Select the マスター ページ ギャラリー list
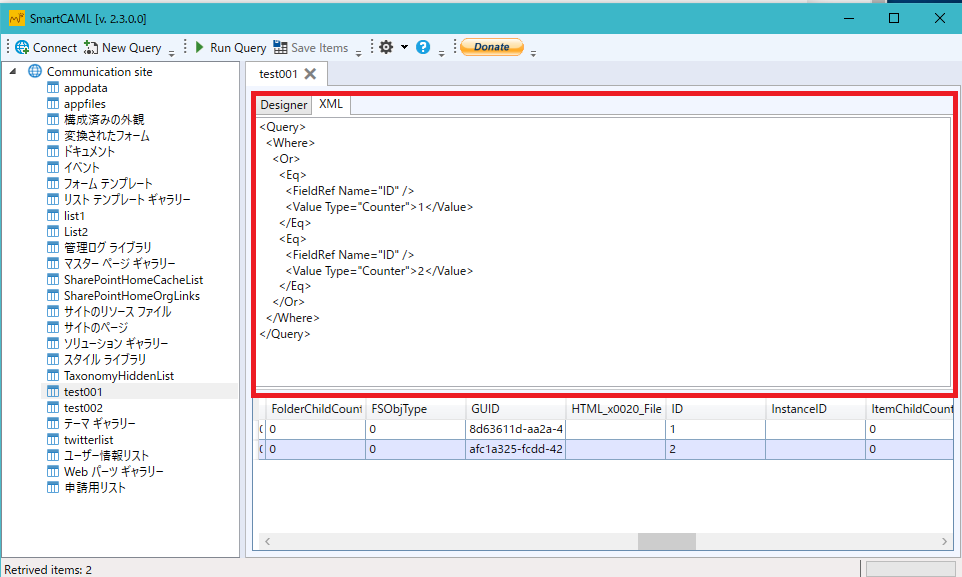962x577 pixels. 120,263
